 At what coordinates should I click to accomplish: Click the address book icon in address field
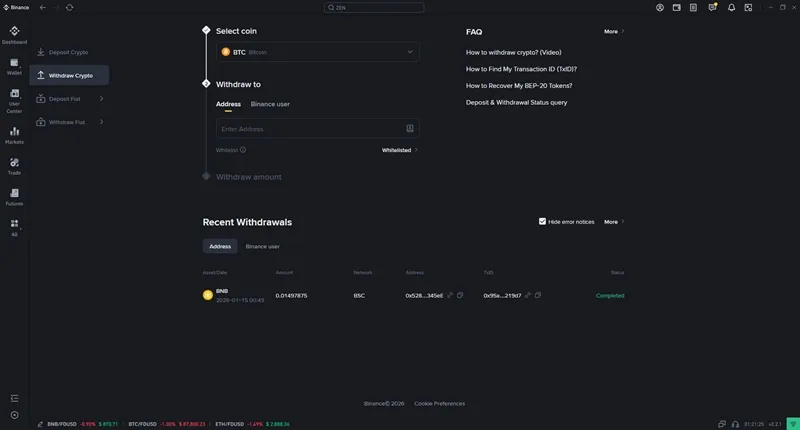pos(410,129)
